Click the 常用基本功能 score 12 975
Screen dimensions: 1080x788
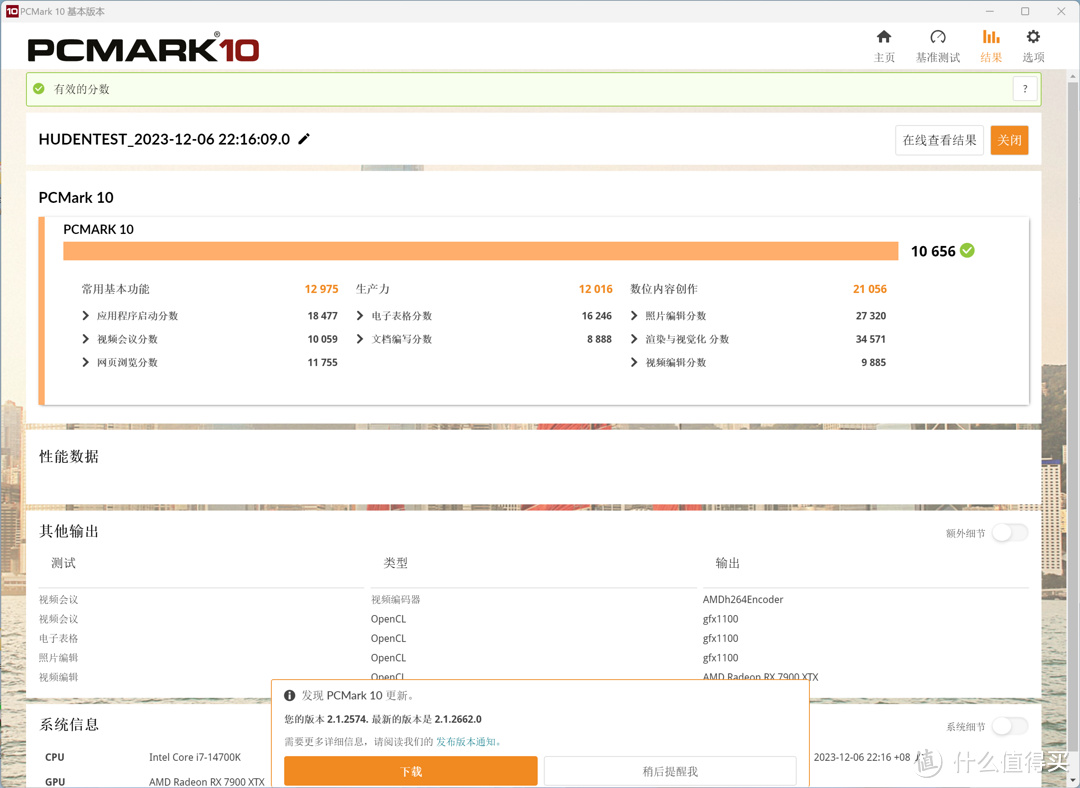pyautogui.click(x=322, y=289)
